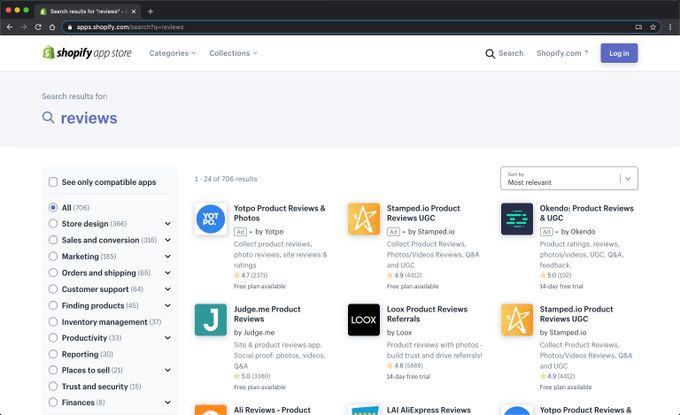Select the Finding products filter
Viewport: 680px width, 415px height.
click(53, 305)
